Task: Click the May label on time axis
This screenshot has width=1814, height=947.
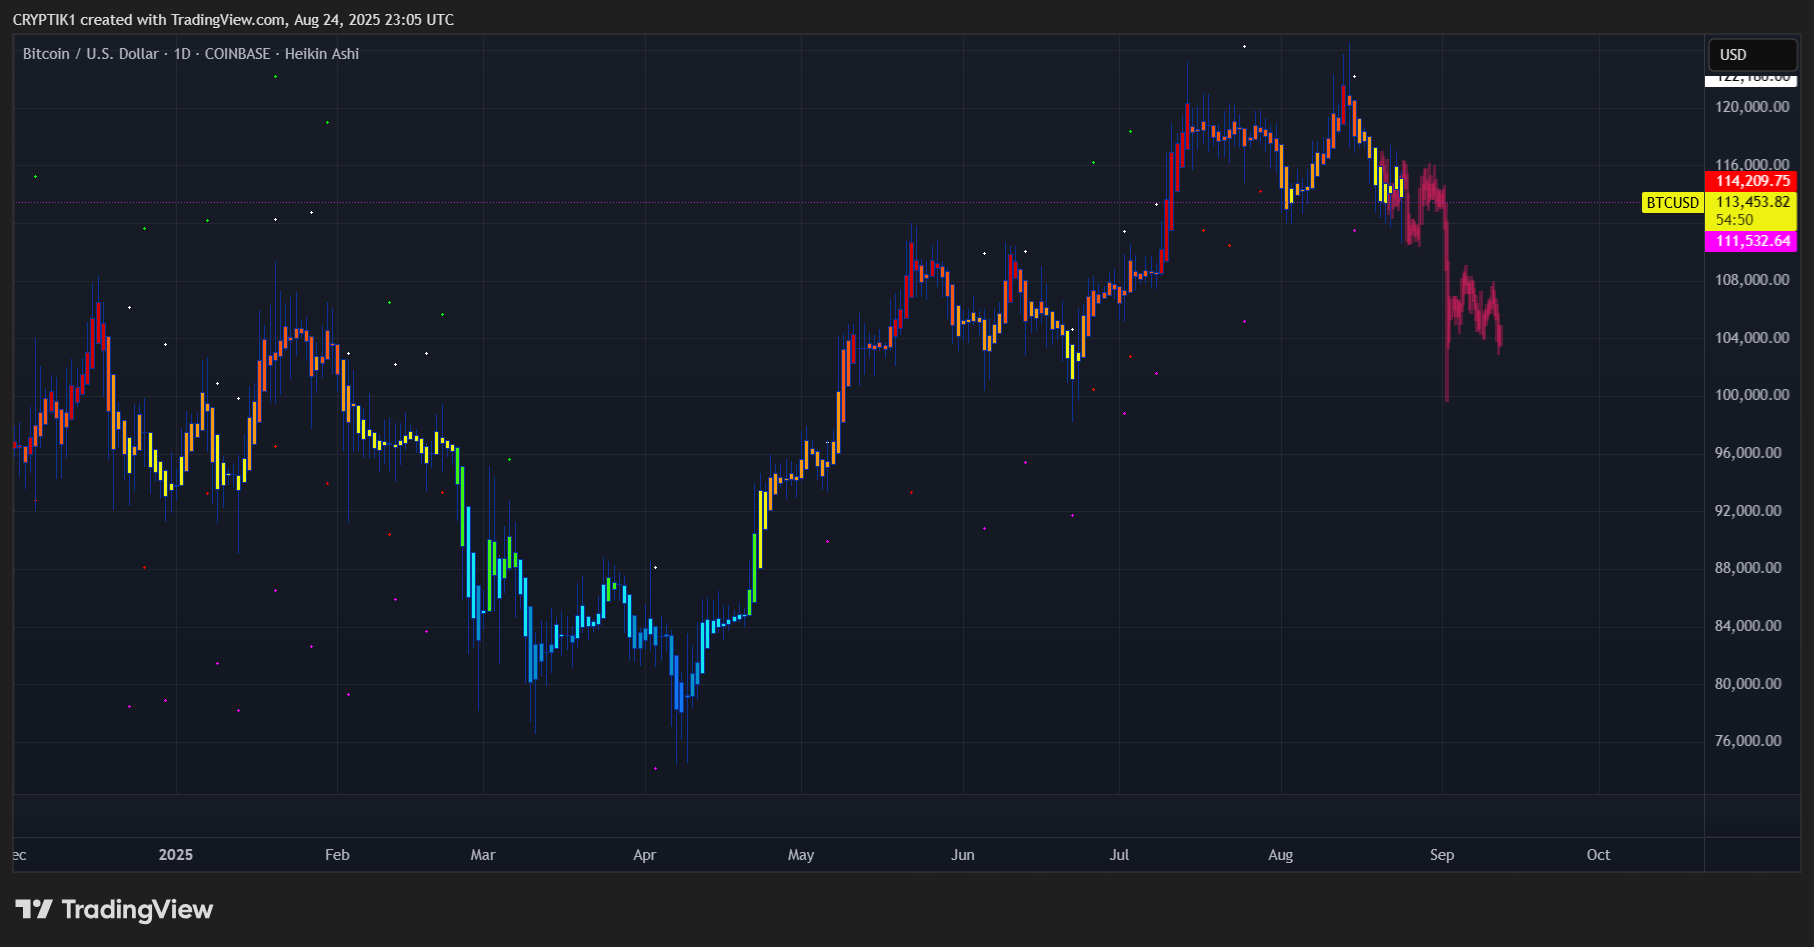Action: pos(801,855)
